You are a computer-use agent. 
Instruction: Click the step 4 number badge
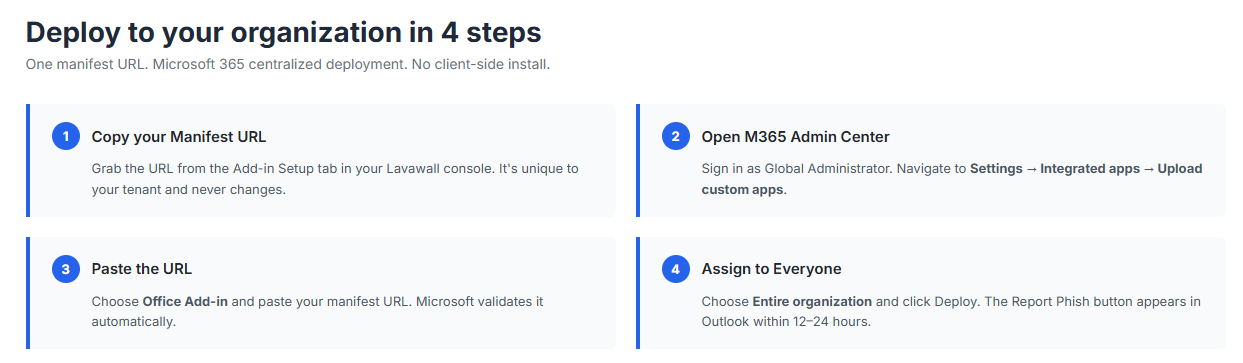point(676,269)
